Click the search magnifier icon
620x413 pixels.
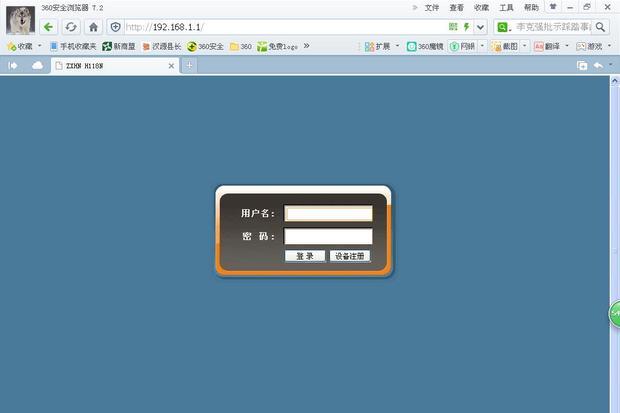pyautogui.click(x=601, y=27)
